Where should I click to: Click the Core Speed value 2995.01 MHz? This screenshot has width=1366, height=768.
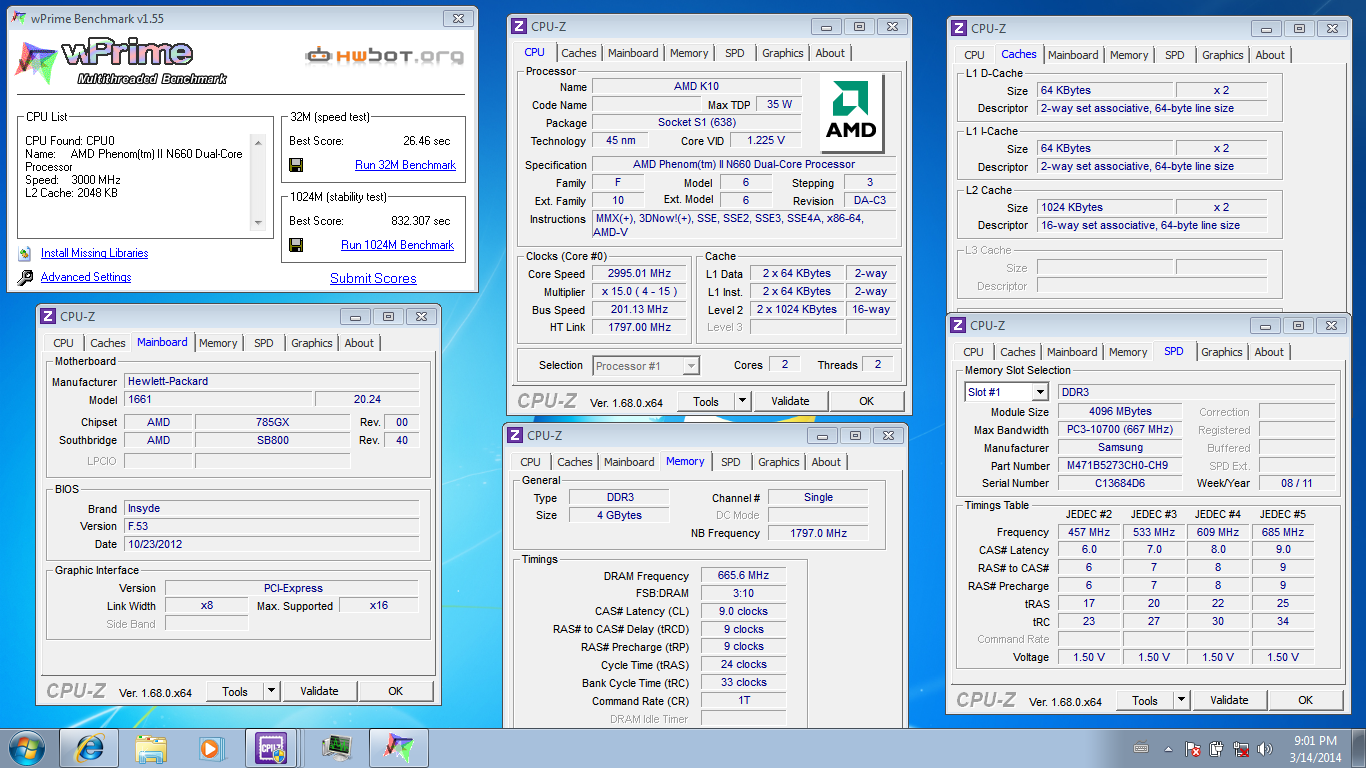click(x=640, y=274)
